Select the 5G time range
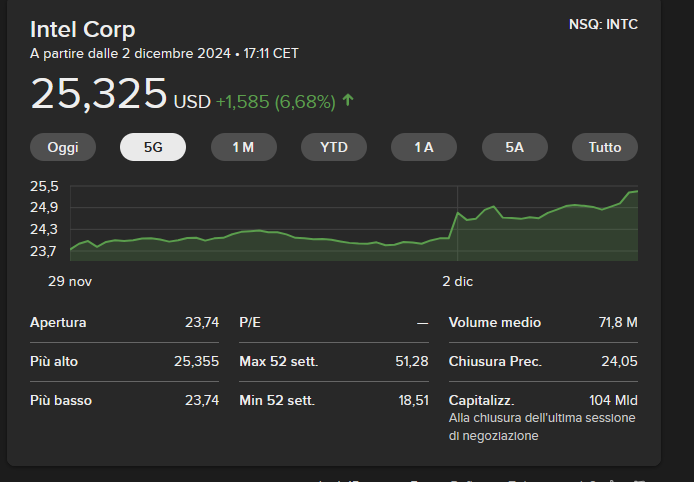This screenshot has width=694, height=482. [x=153, y=147]
